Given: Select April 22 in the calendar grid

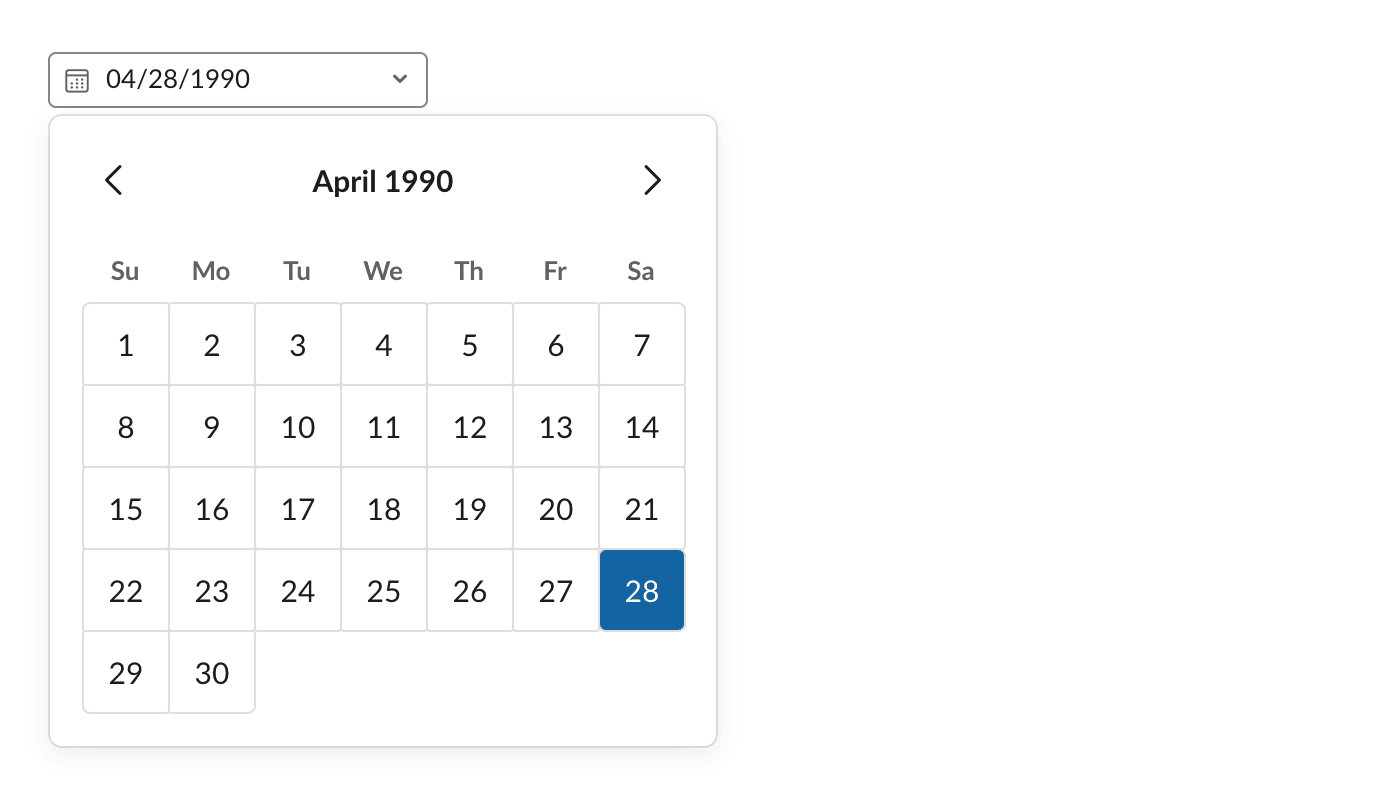Looking at the screenshot, I should pyautogui.click(x=125, y=590).
